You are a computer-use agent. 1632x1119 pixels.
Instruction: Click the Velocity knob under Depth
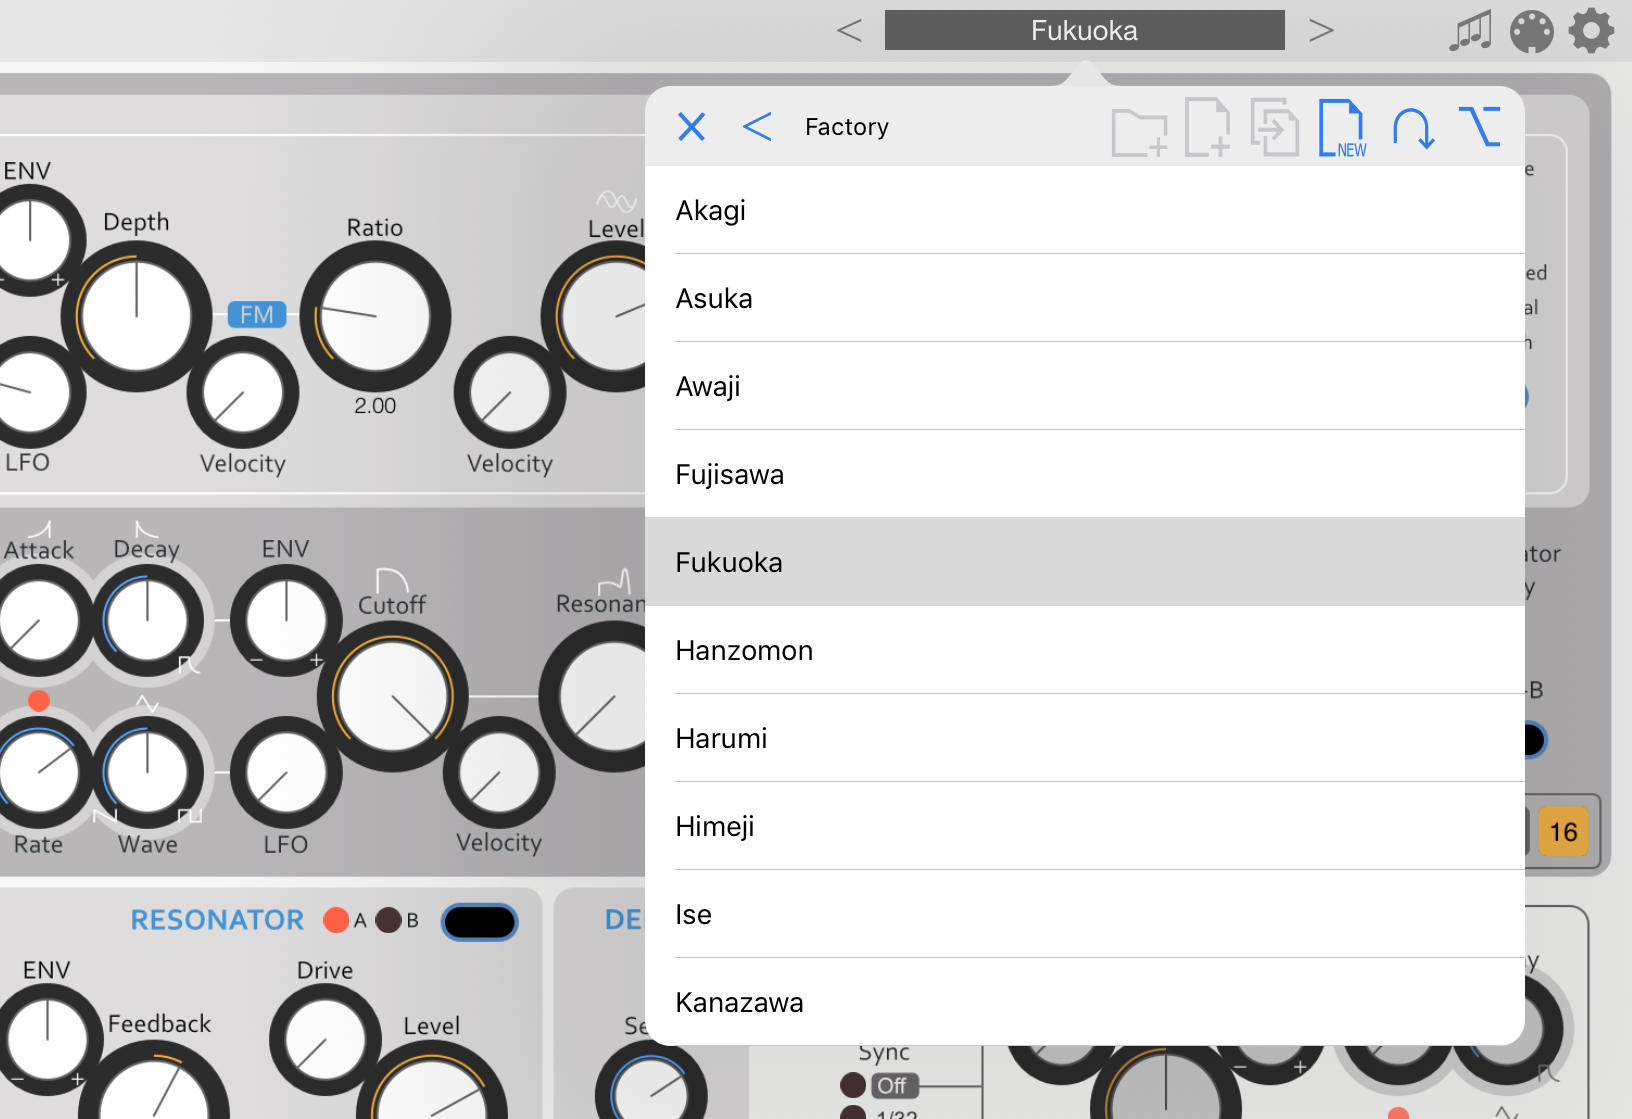(243, 393)
